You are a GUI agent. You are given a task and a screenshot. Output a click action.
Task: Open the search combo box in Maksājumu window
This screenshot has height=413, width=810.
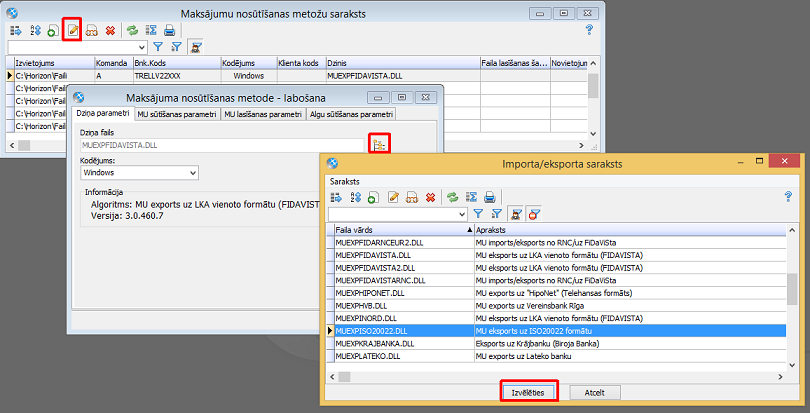tap(141, 46)
